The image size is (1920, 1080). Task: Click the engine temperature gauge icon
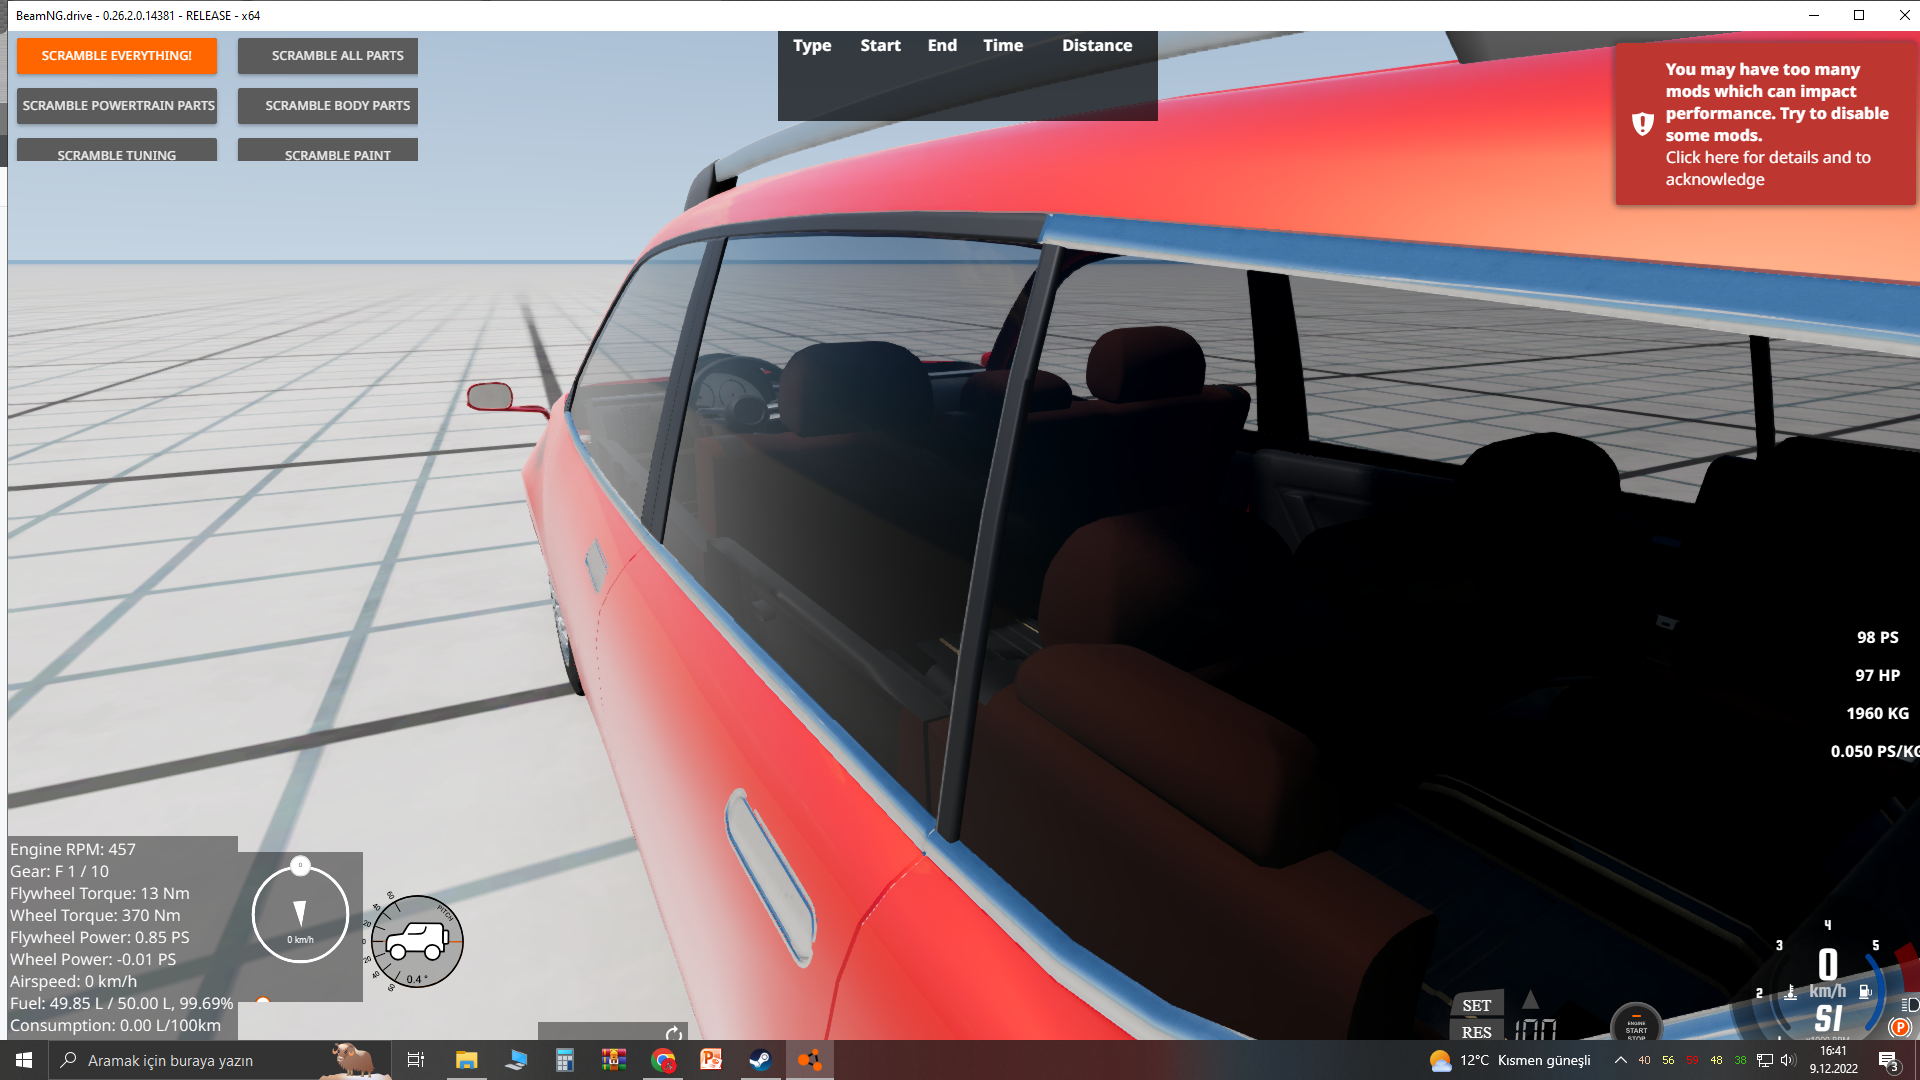(1790, 993)
